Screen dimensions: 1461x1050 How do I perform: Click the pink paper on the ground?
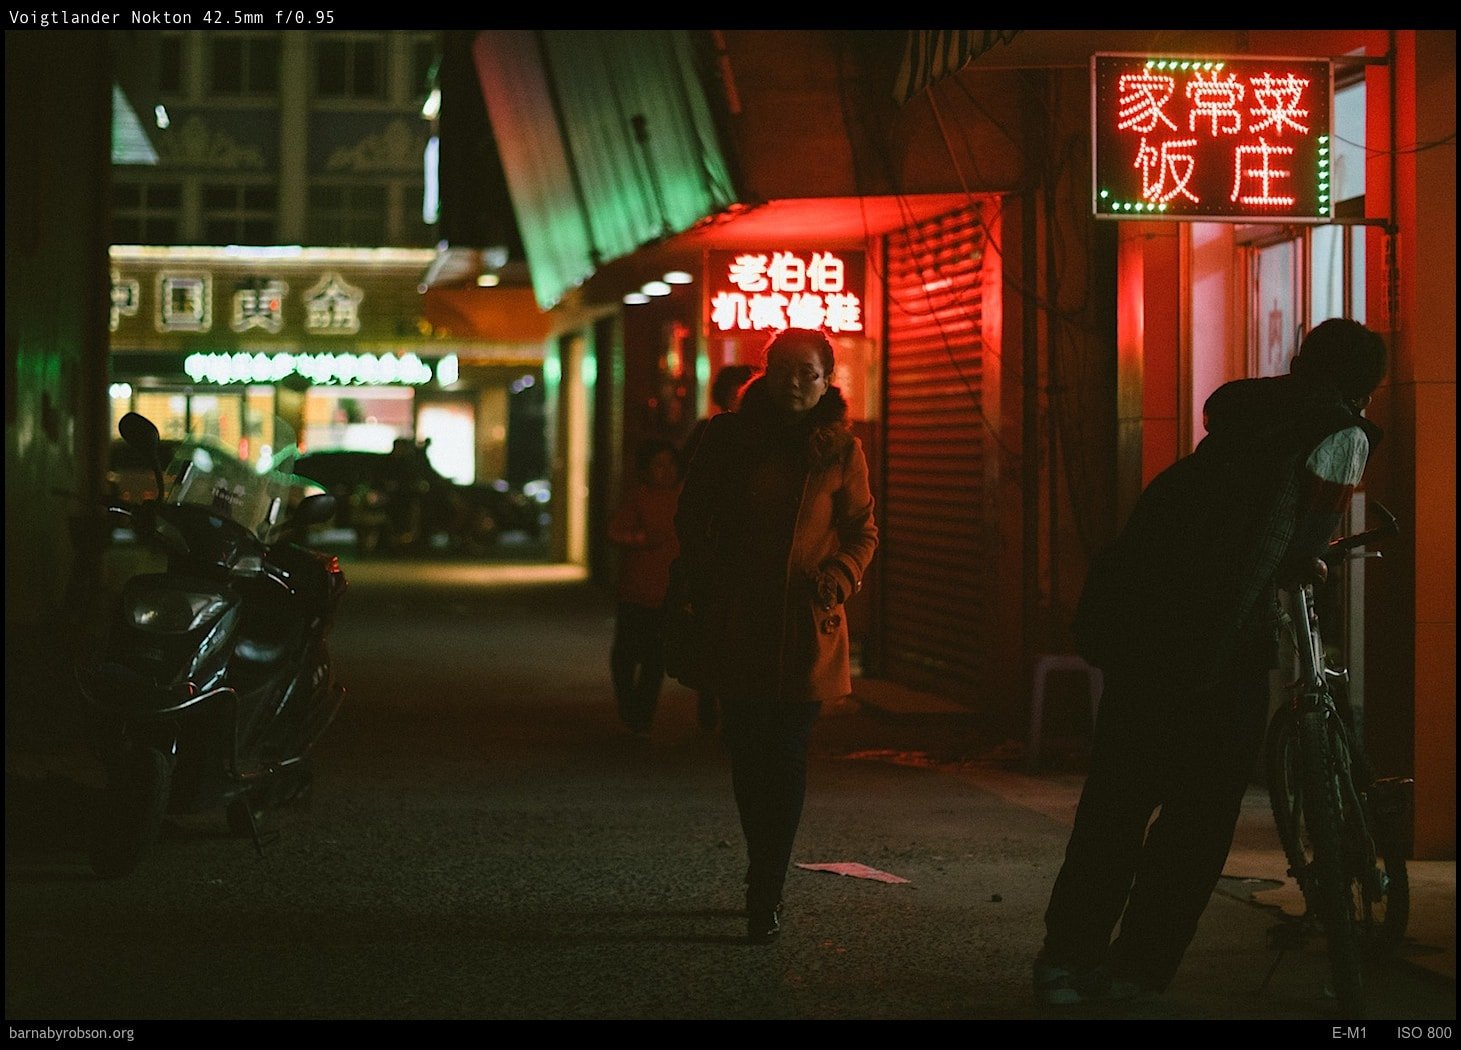[x=852, y=872]
